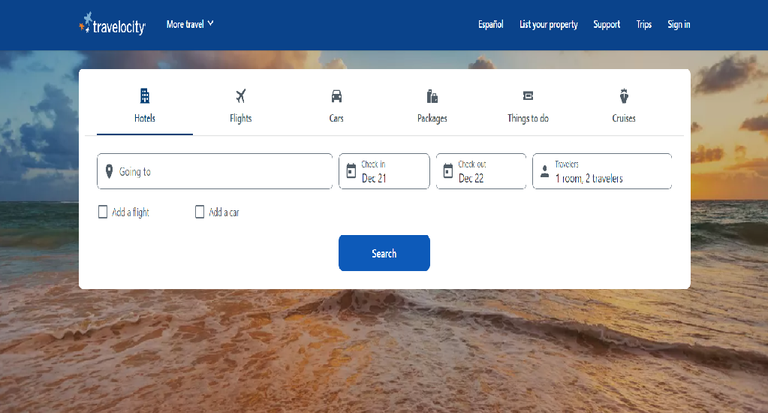Switch to the Cruises tab label
The height and width of the screenshot is (413, 768).
(x=624, y=118)
